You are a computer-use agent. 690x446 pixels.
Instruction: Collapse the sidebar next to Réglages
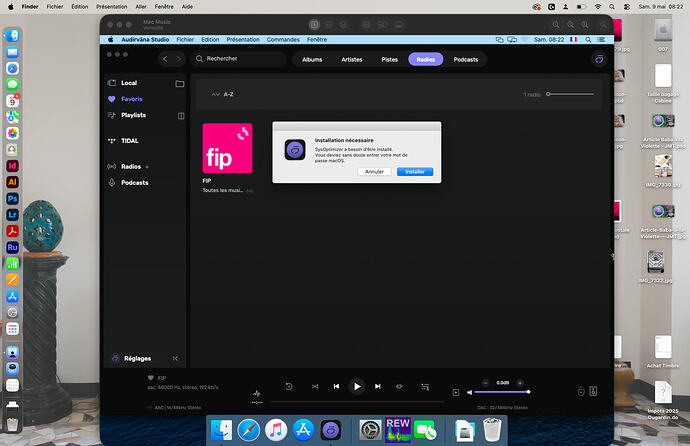pos(175,358)
